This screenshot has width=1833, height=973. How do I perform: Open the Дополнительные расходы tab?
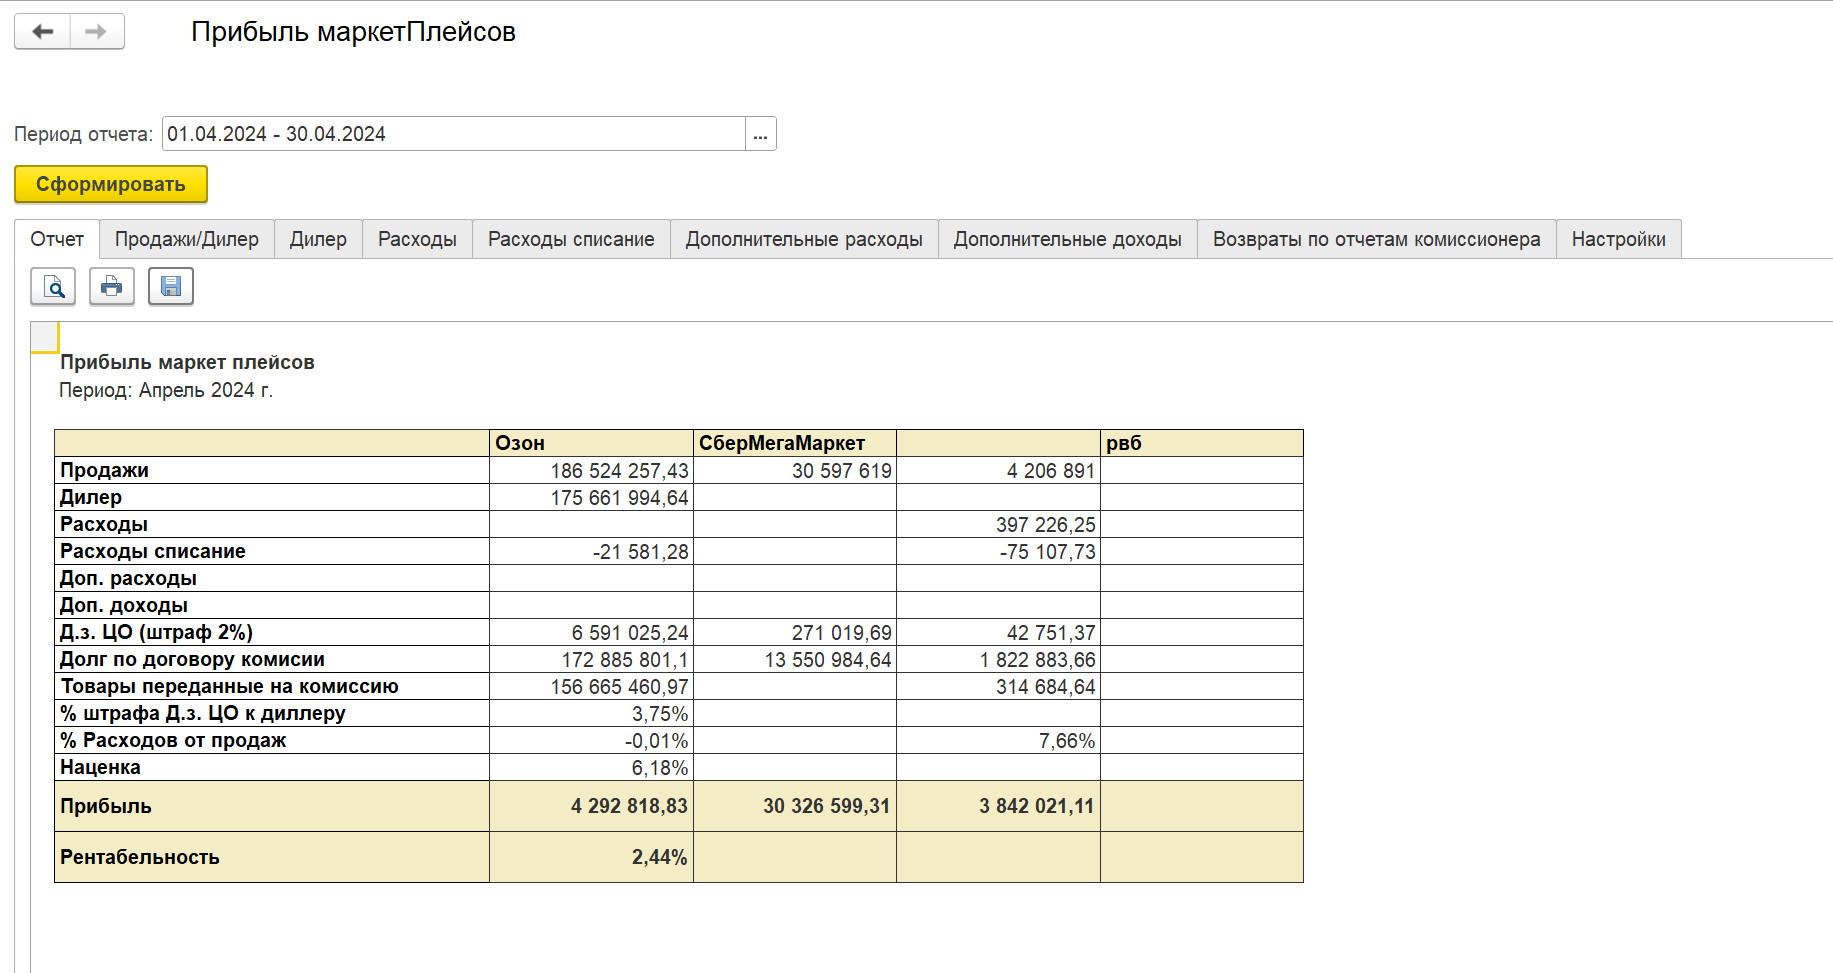pyautogui.click(x=804, y=239)
